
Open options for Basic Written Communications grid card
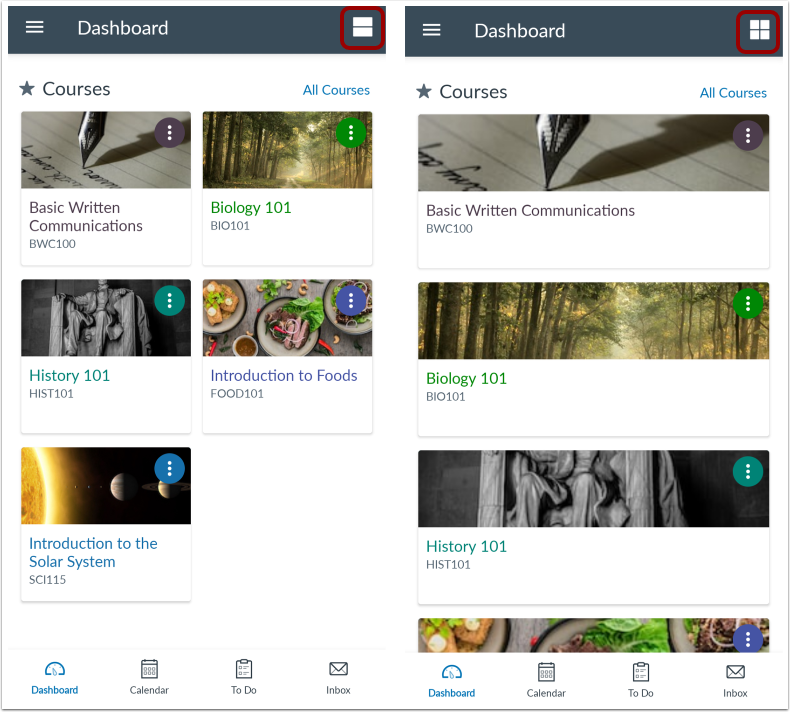point(169,133)
